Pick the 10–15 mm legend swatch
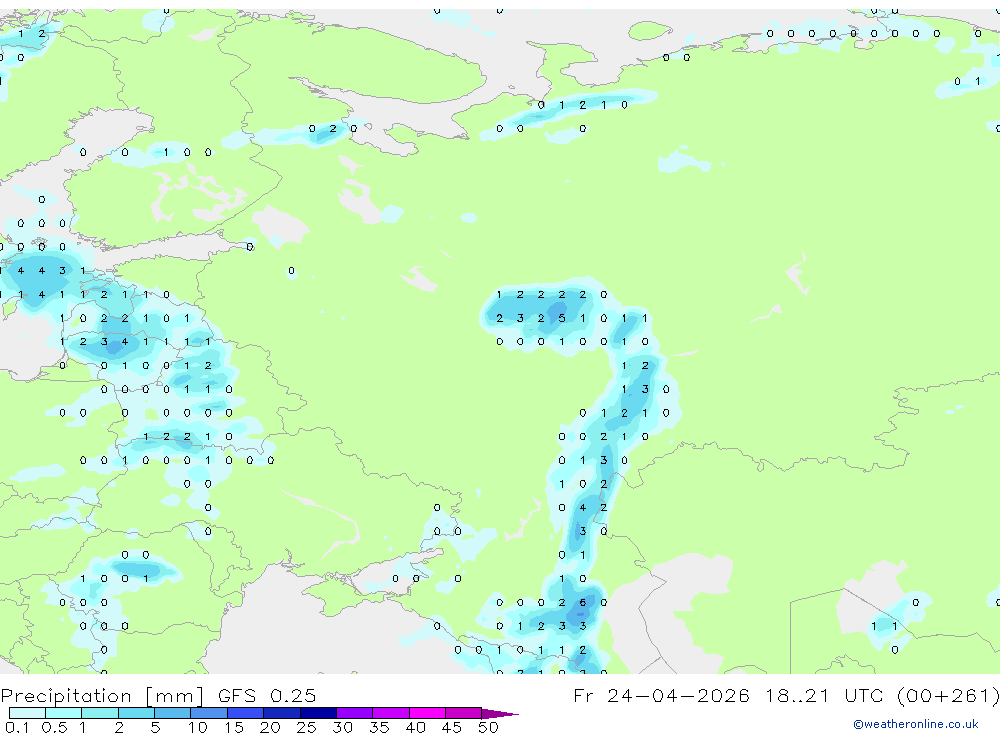Image resolution: width=1000 pixels, height=733 pixels. pyautogui.click(x=209, y=713)
